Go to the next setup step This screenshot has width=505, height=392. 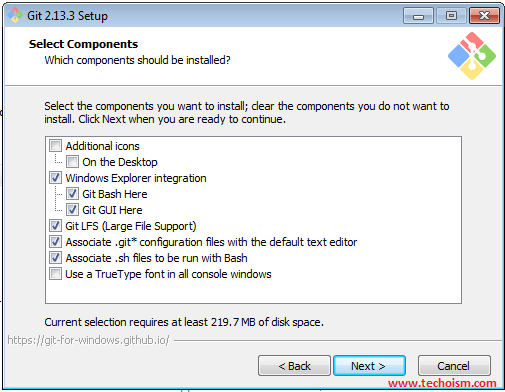click(x=369, y=366)
